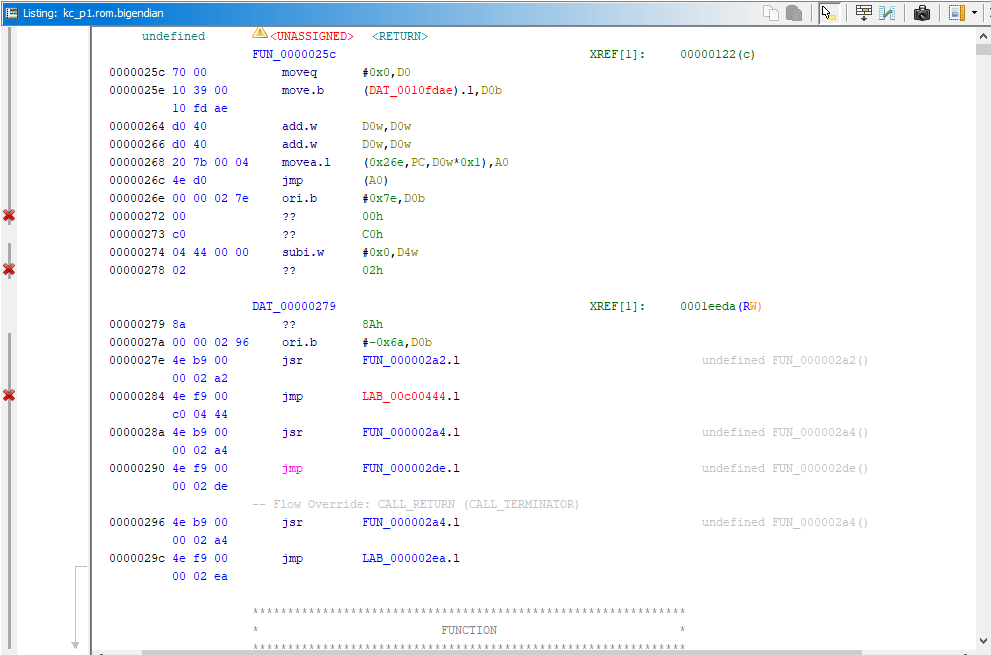
Task: Click FUN_000002de.l jmp operand
Action: pos(411,468)
